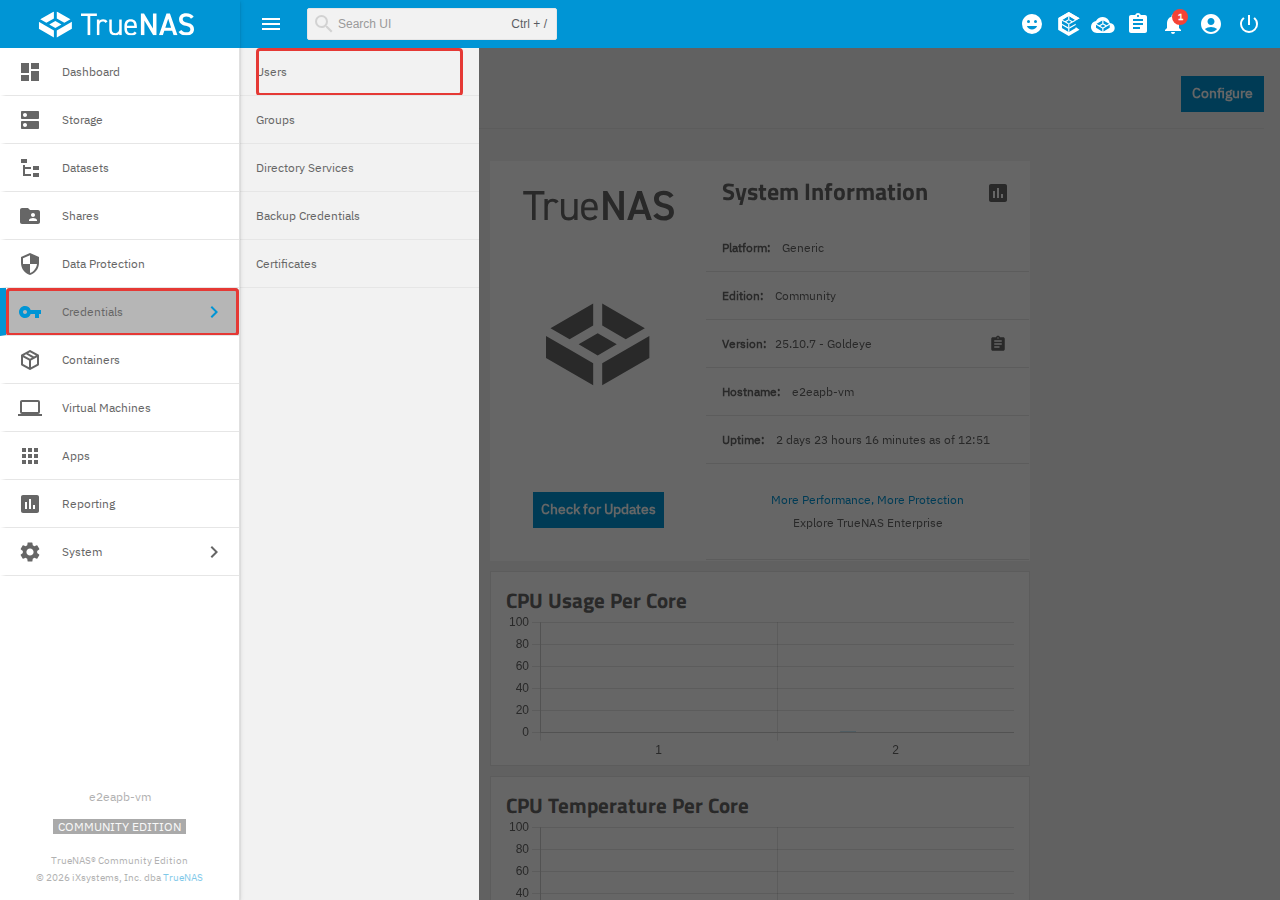Open the TrueCommand status icon
This screenshot has width=1280, height=900.
[x=1068, y=24]
